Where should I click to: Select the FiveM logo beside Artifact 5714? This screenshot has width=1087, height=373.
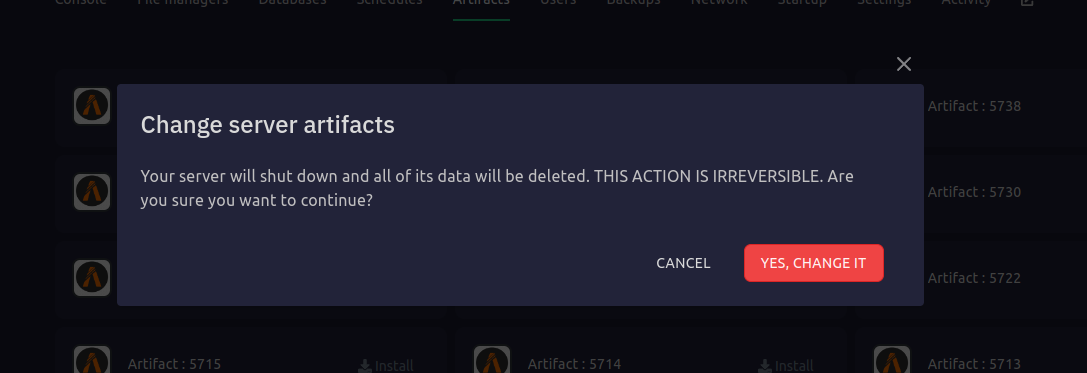pyautogui.click(x=492, y=361)
